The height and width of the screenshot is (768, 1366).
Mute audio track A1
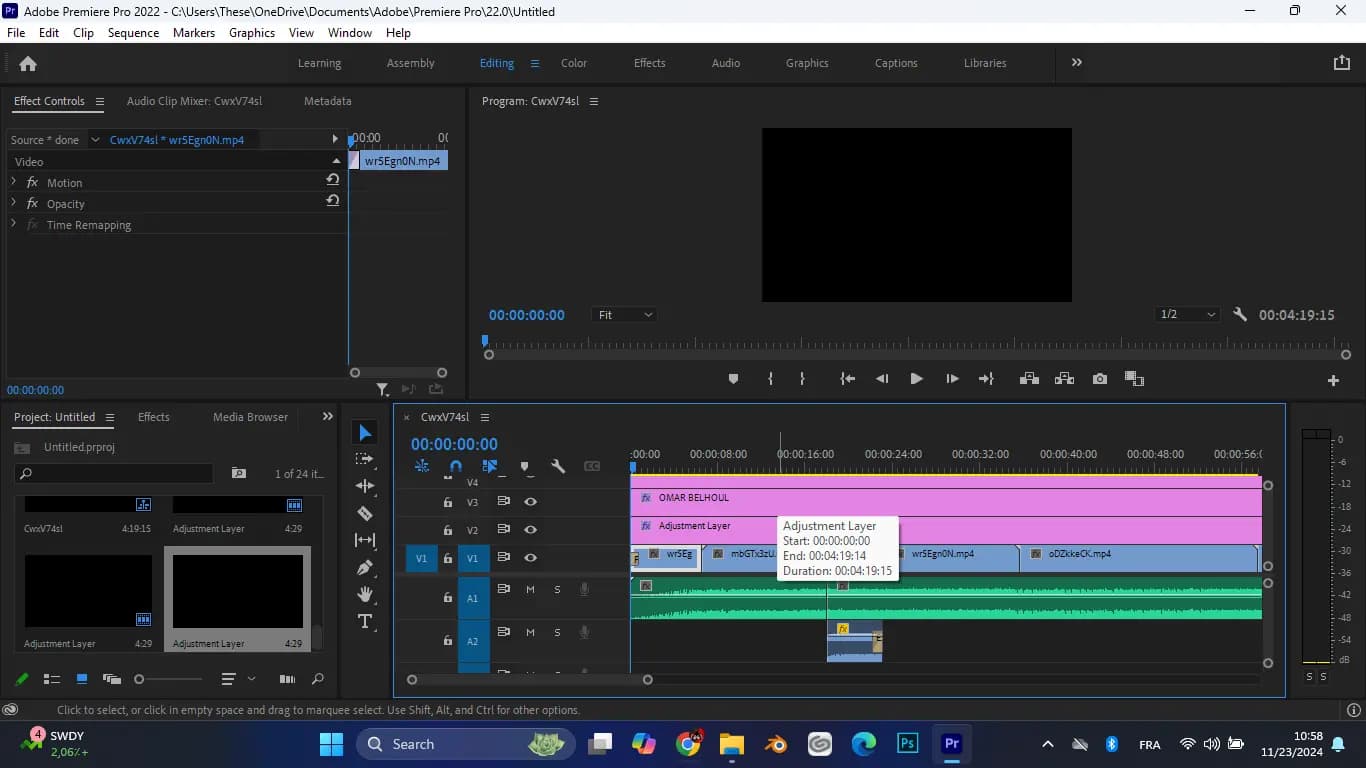[531, 589]
